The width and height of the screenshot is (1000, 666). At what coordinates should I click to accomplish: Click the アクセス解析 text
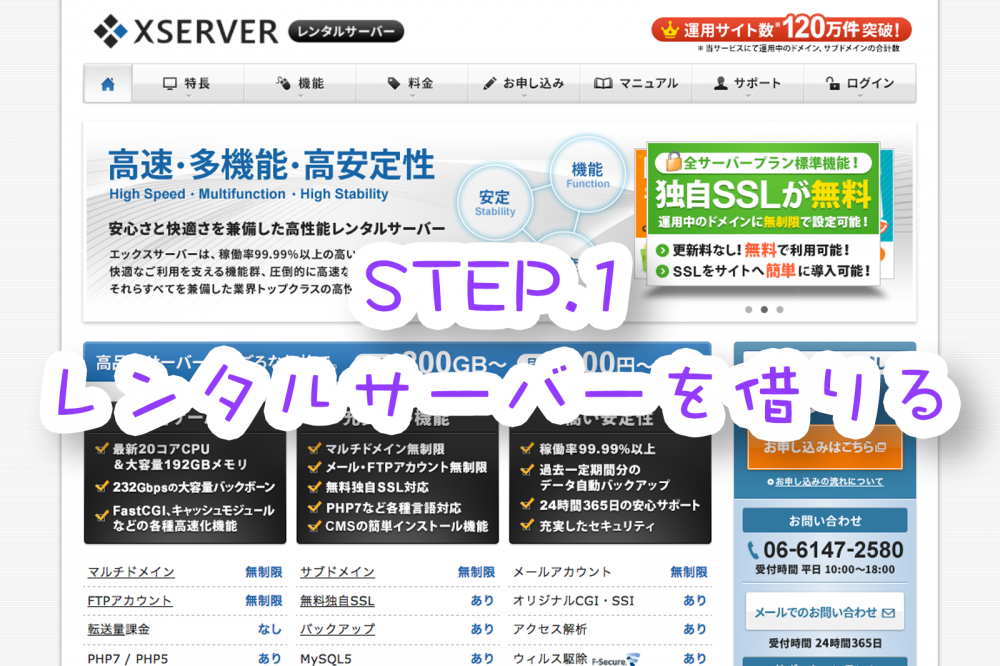(550, 630)
